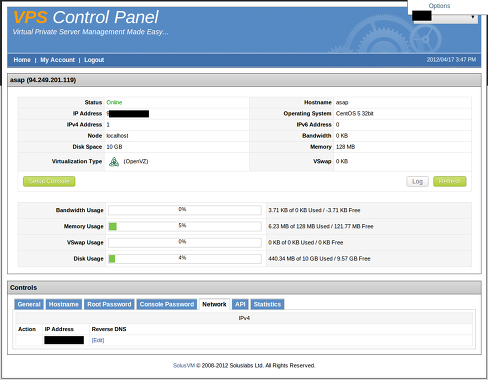This screenshot has width=488, height=380.
Task: Log out via the Logout link
Action: tap(94, 60)
